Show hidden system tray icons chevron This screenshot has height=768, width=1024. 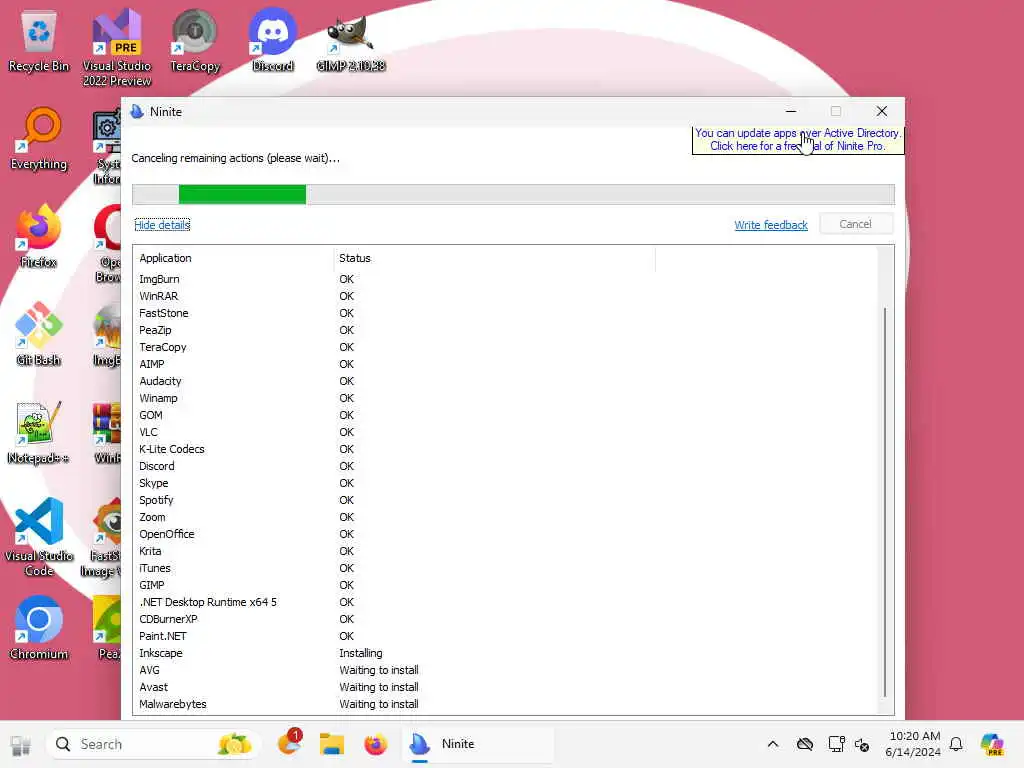tap(773, 744)
